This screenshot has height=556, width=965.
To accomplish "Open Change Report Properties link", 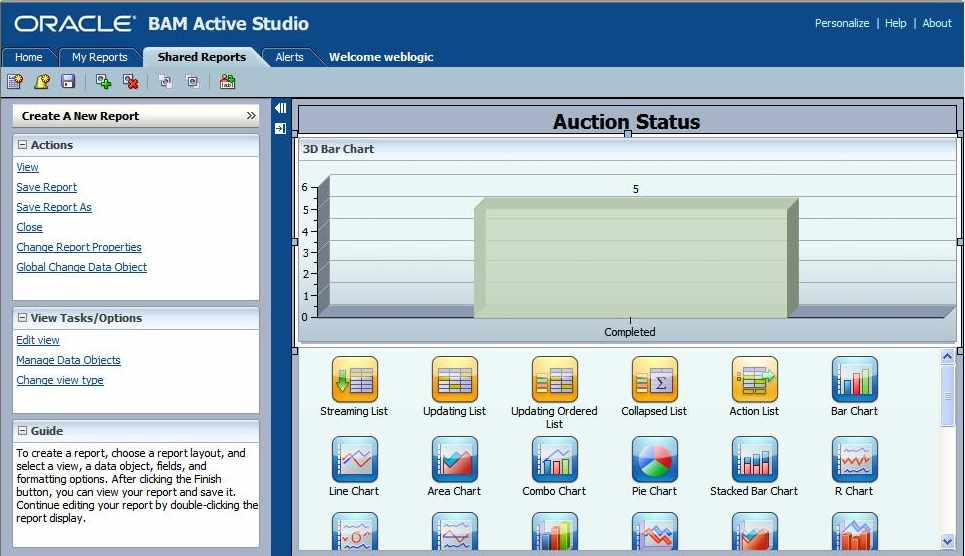I will [79, 247].
